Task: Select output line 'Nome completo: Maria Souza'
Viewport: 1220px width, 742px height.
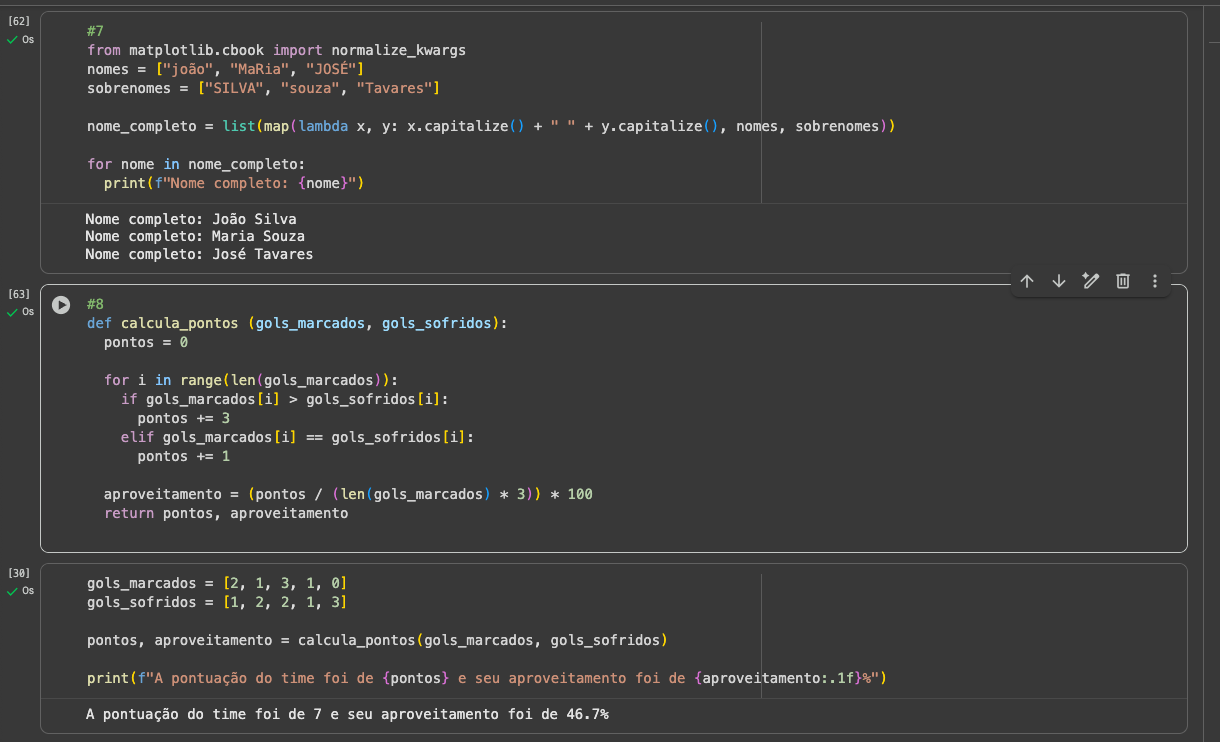Action: tap(195, 237)
